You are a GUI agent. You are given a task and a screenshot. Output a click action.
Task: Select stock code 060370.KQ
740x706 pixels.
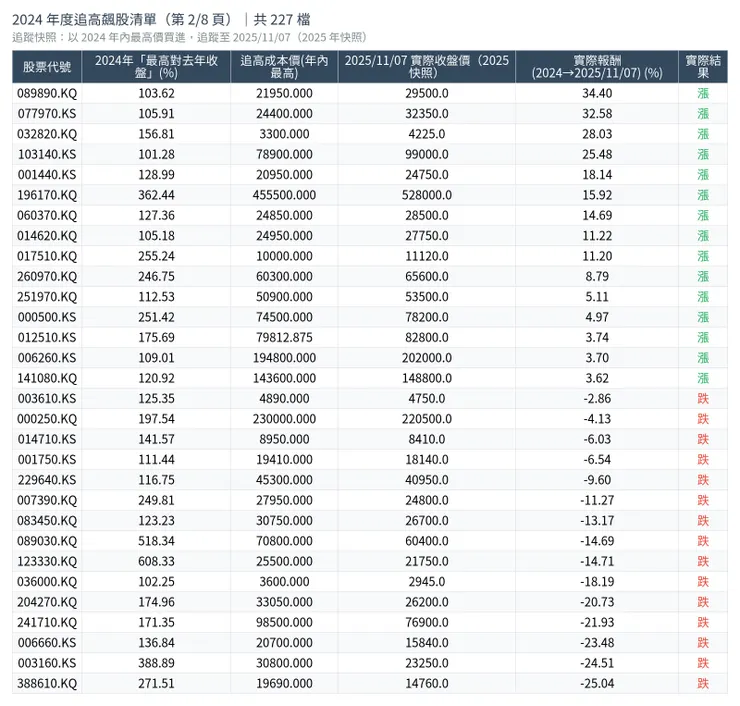47,215
